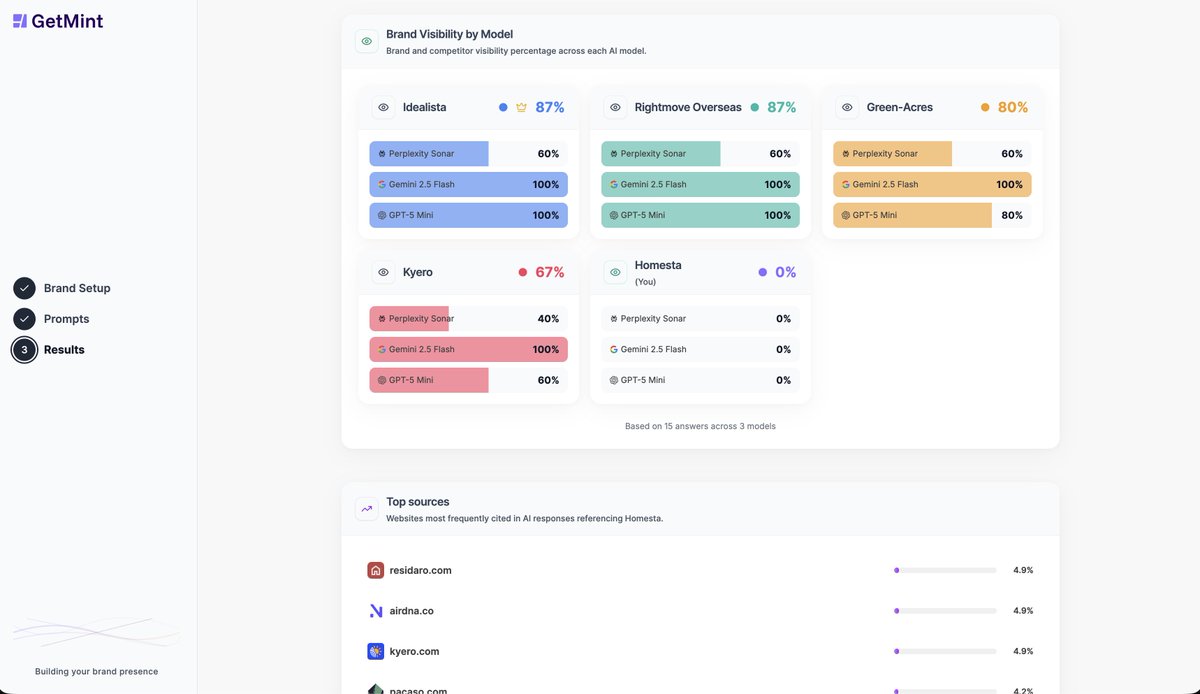
Task: Click the residaro.com citation progress bar
Action: [x=945, y=570]
